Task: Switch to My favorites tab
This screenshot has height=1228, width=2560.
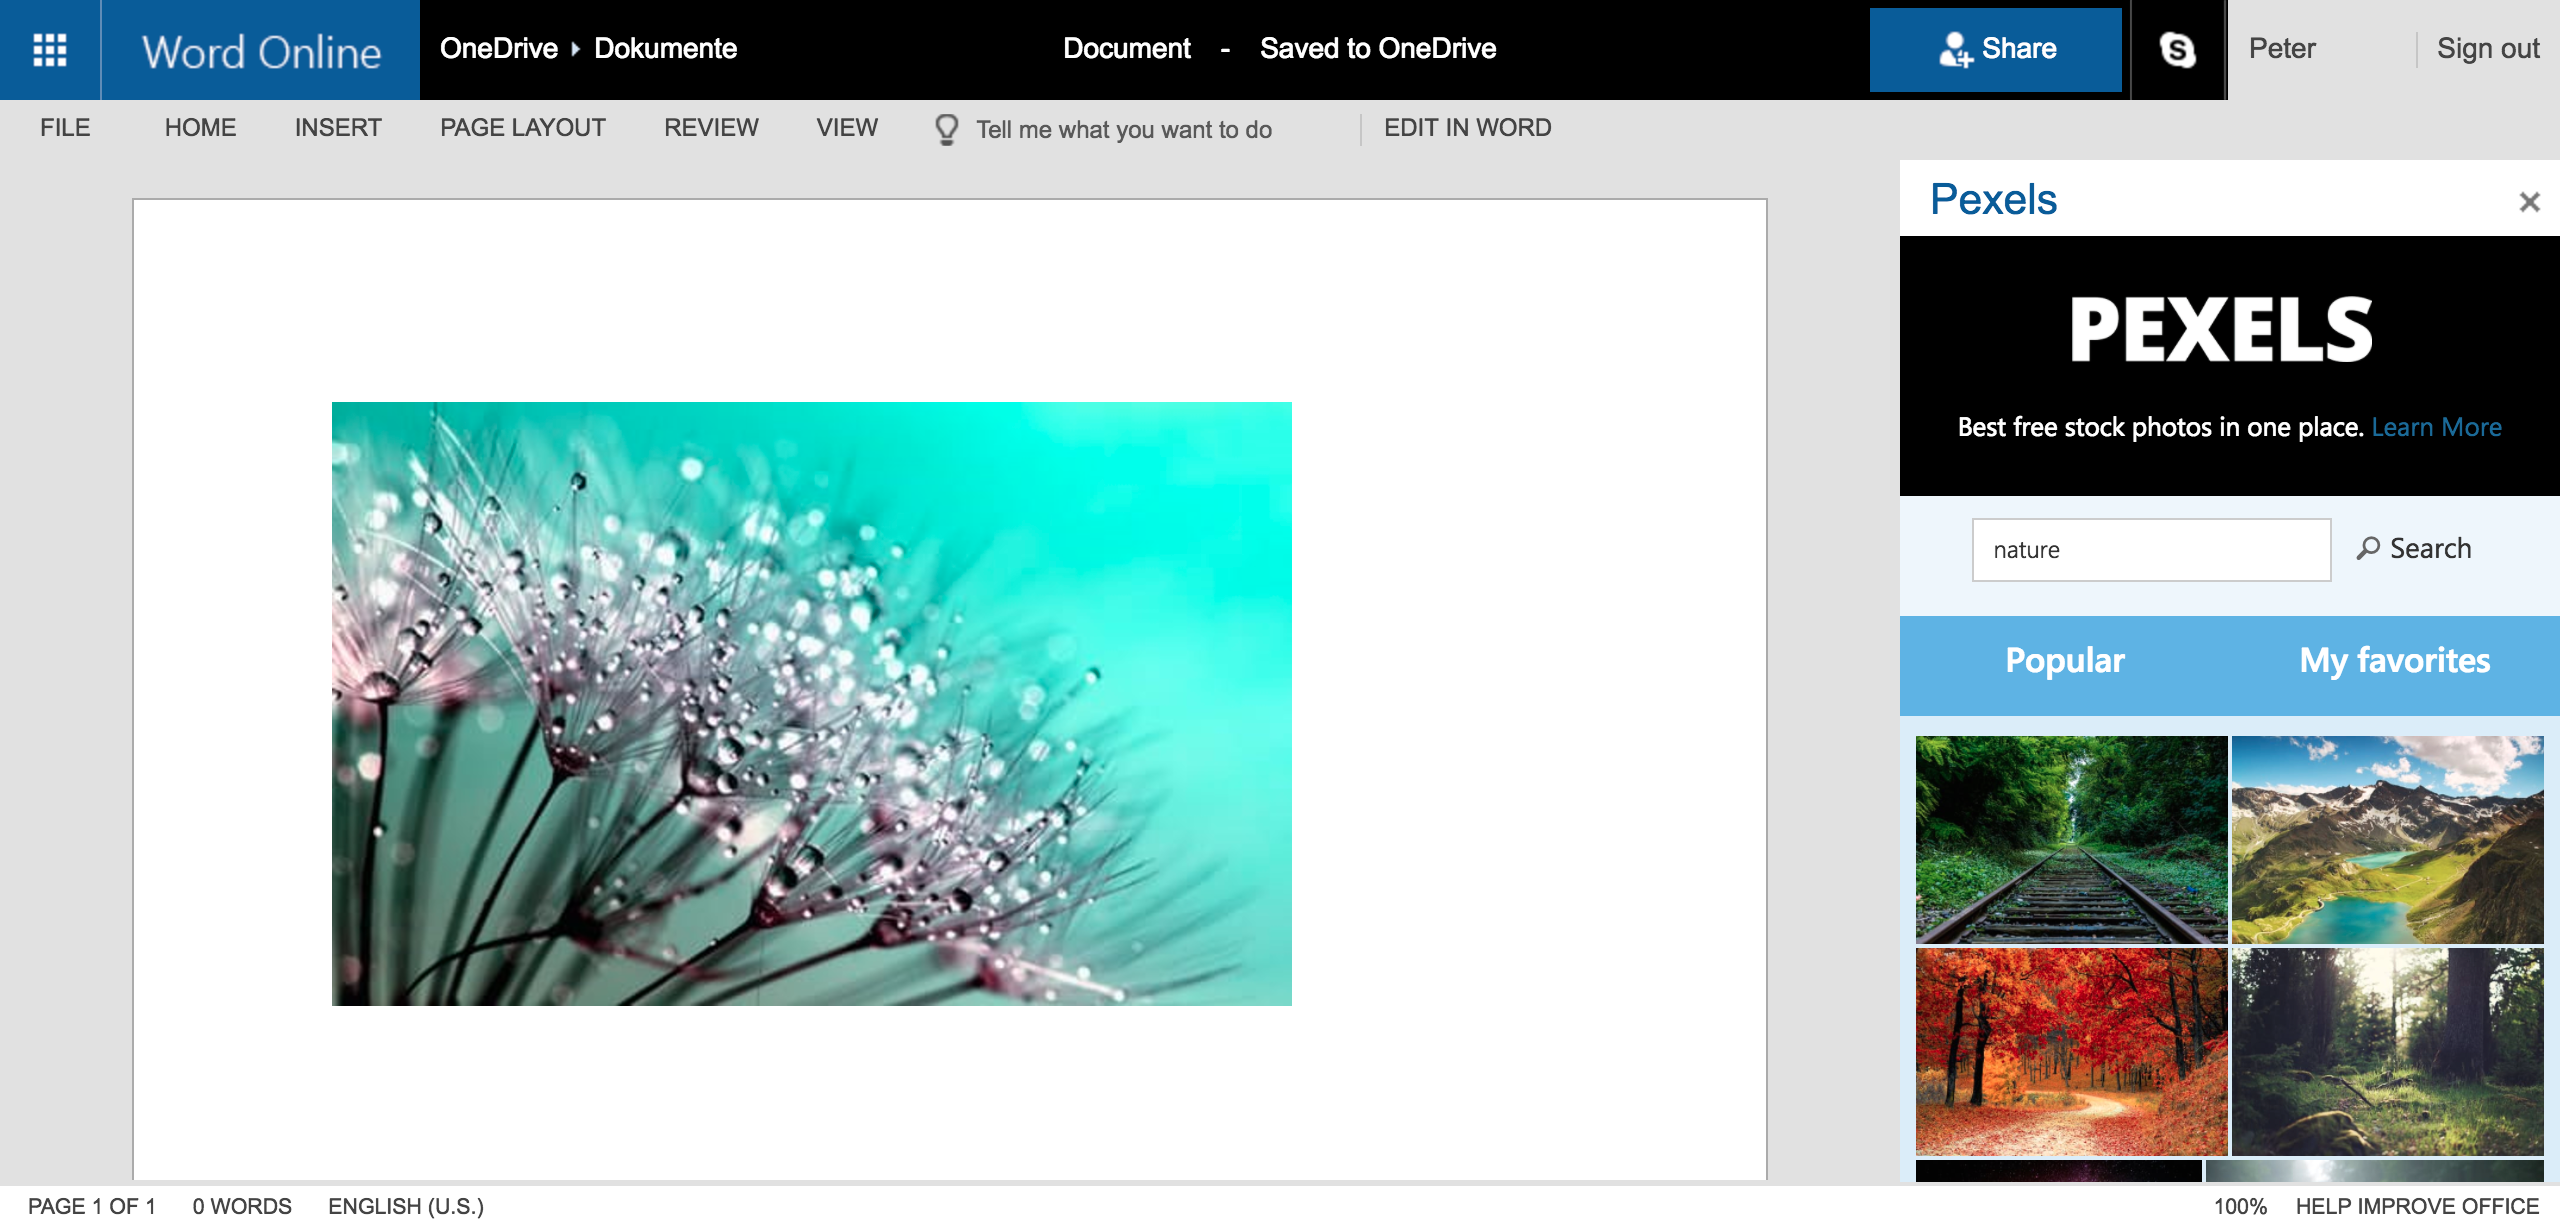Action: point(2394,660)
